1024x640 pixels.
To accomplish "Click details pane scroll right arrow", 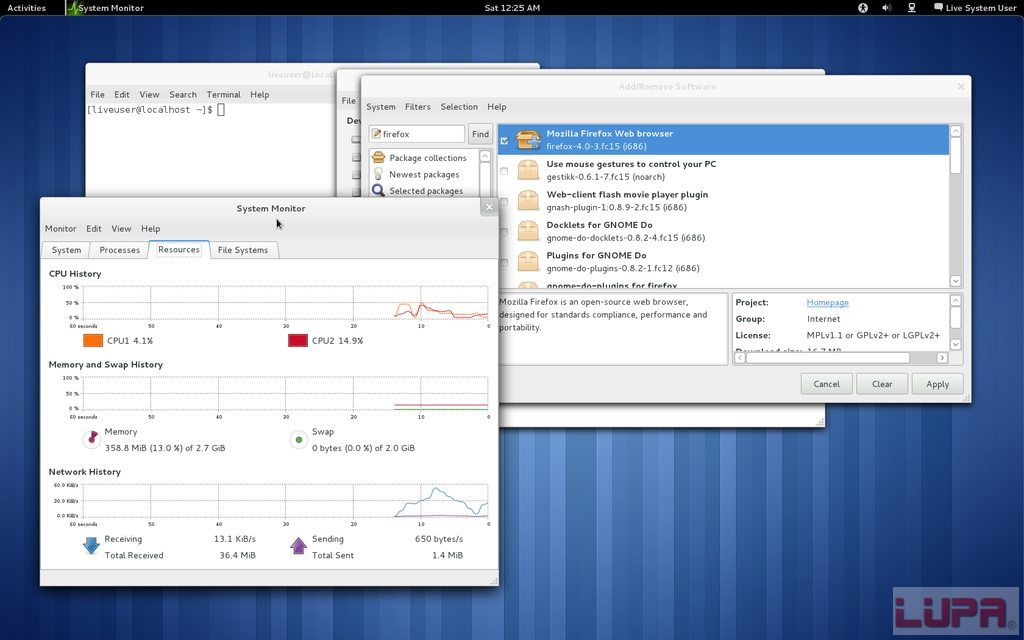I will point(942,358).
